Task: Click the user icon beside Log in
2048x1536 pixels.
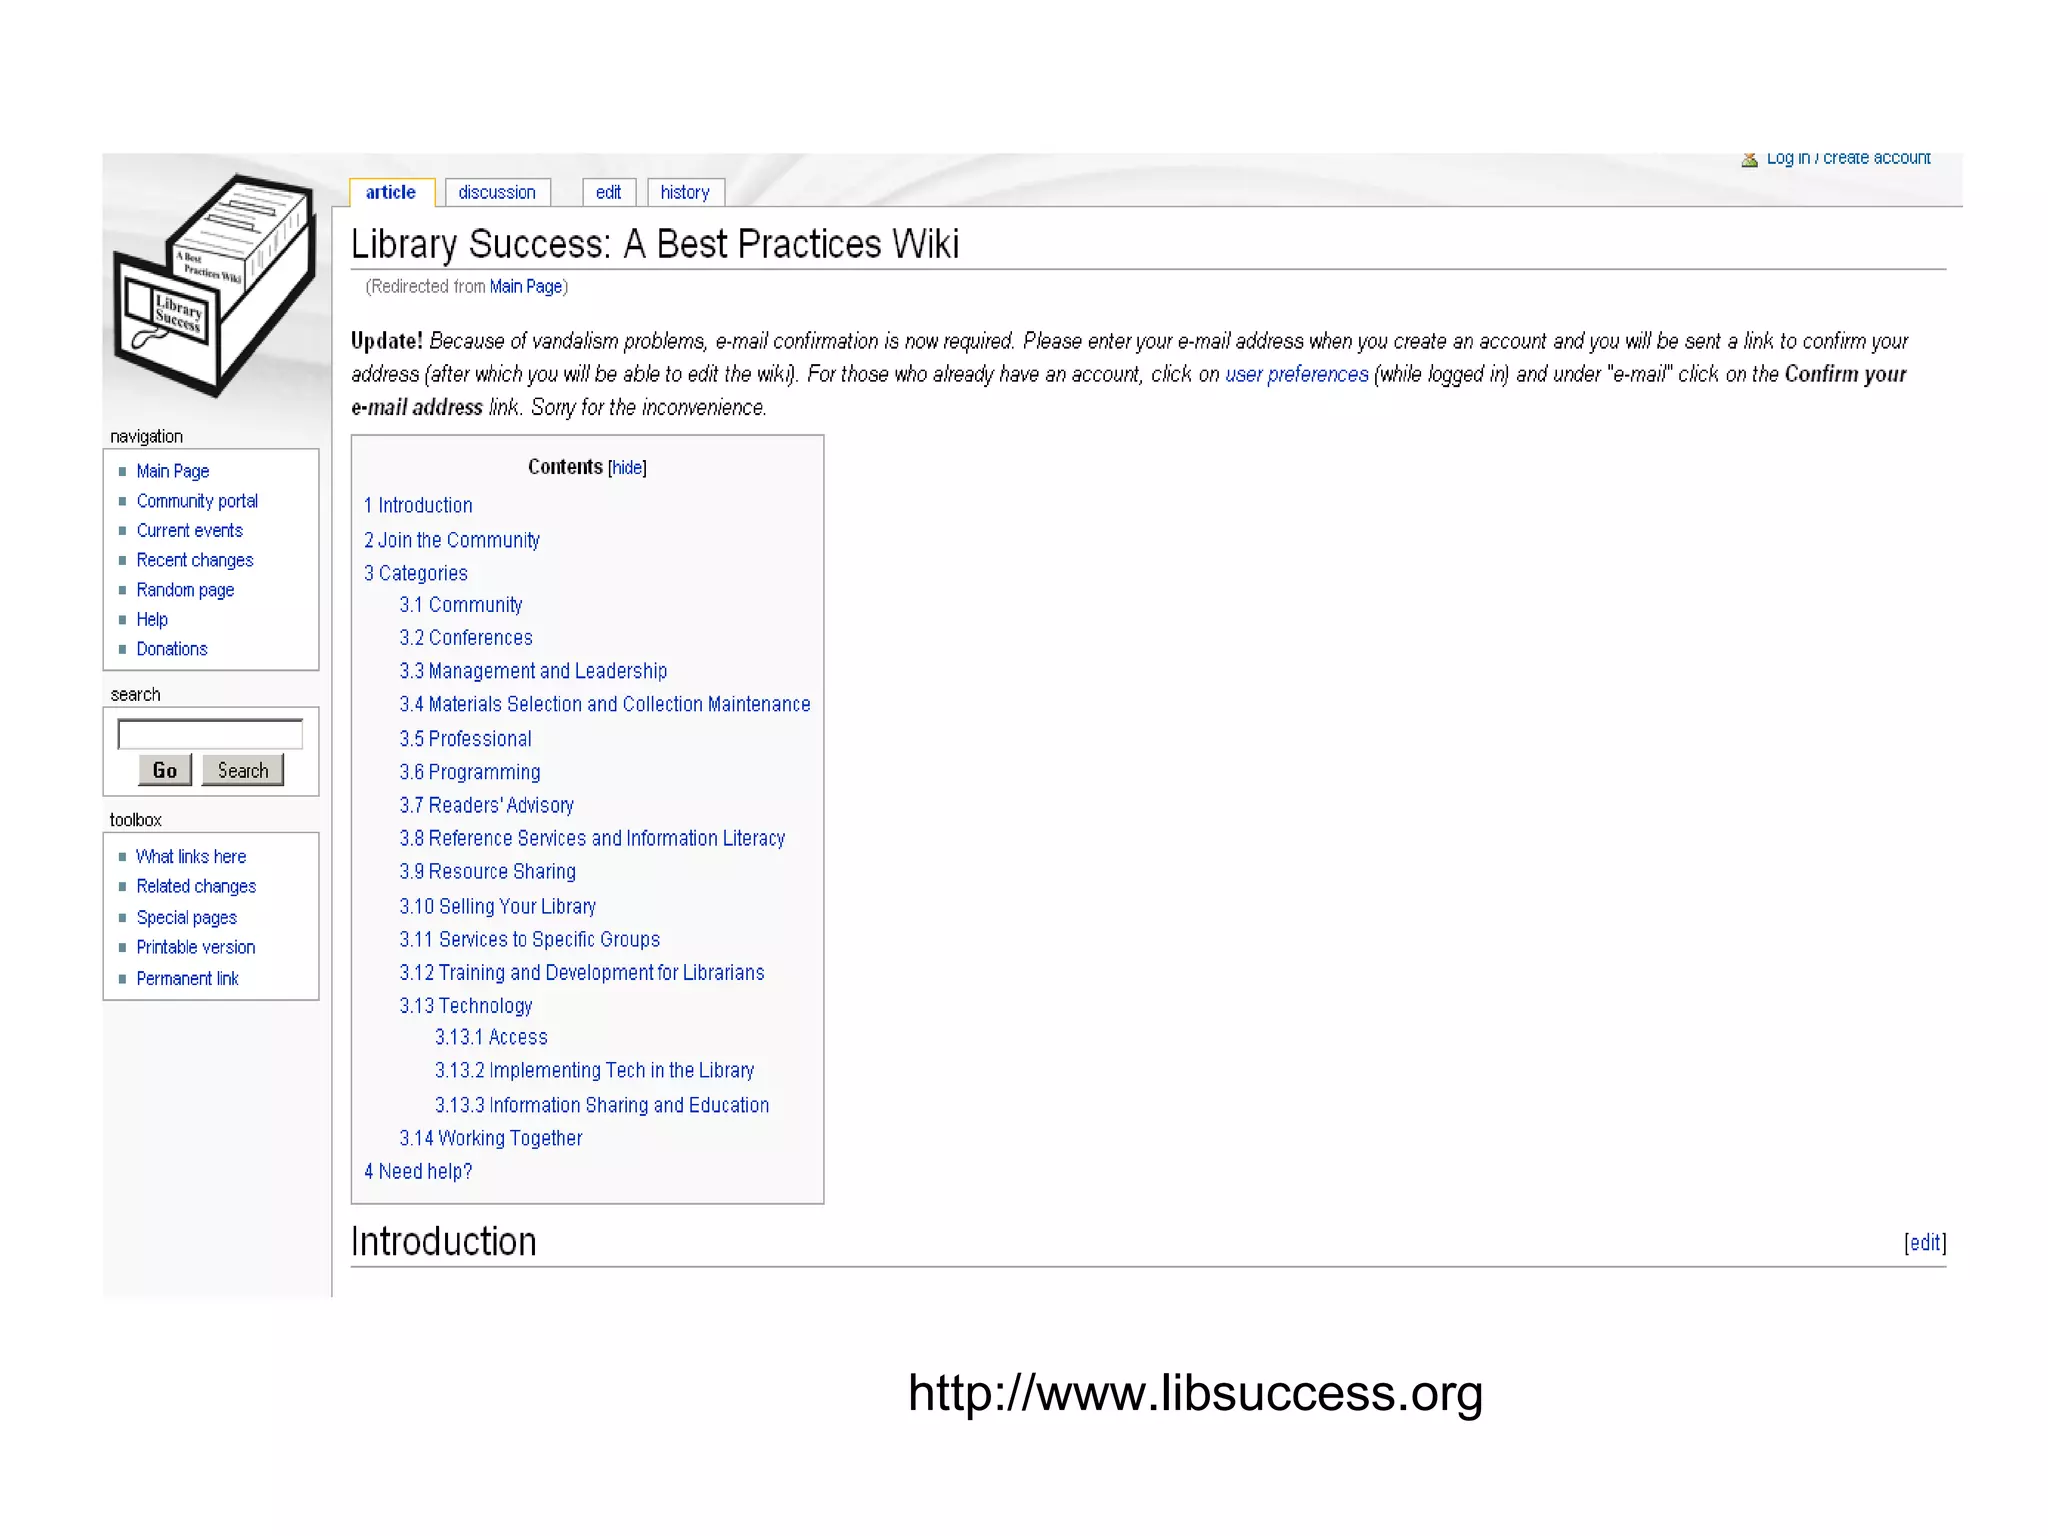Action: [1749, 160]
